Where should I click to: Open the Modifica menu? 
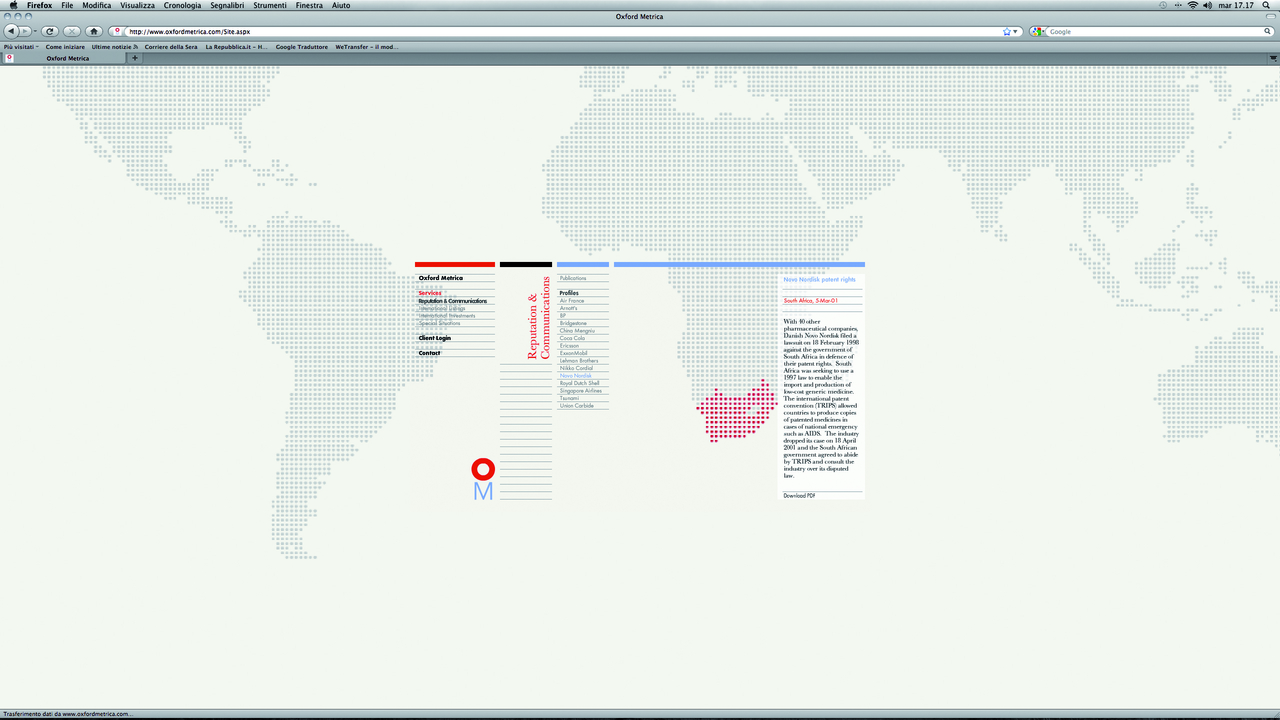pyautogui.click(x=97, y=5)
